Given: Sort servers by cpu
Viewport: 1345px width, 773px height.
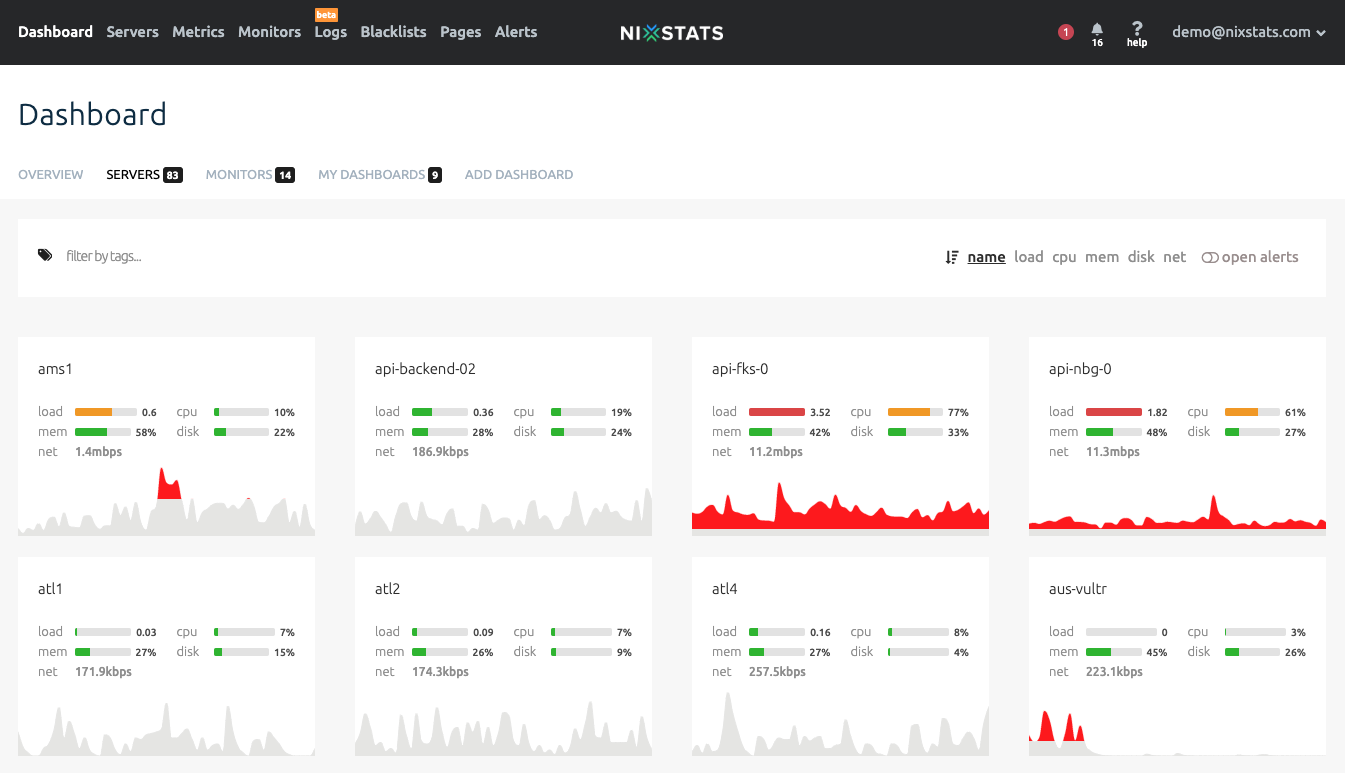Looking at the screenshot, I should click(1064, 257).
